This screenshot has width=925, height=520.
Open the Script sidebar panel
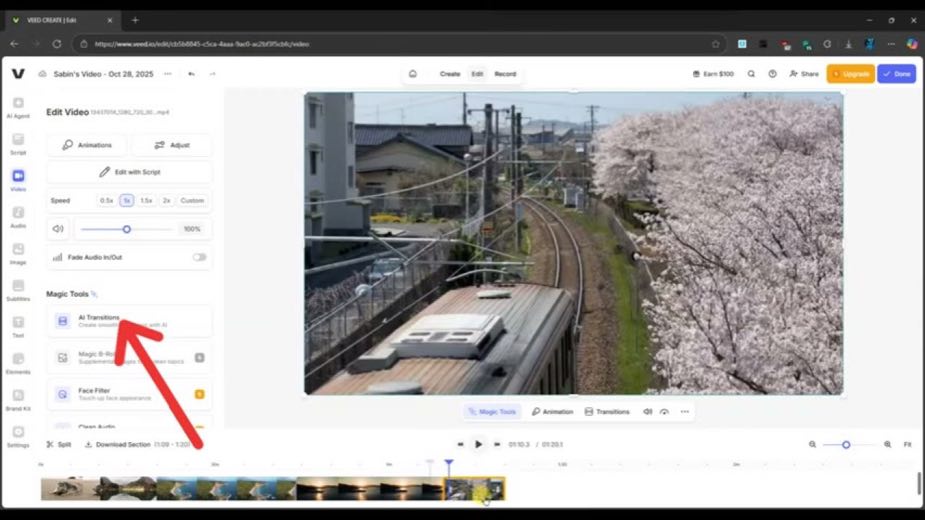pos(18,144)
